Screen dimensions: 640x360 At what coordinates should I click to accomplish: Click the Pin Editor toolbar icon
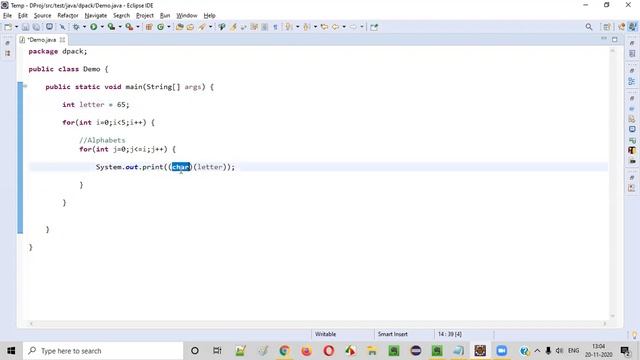(x=374, y=27)
